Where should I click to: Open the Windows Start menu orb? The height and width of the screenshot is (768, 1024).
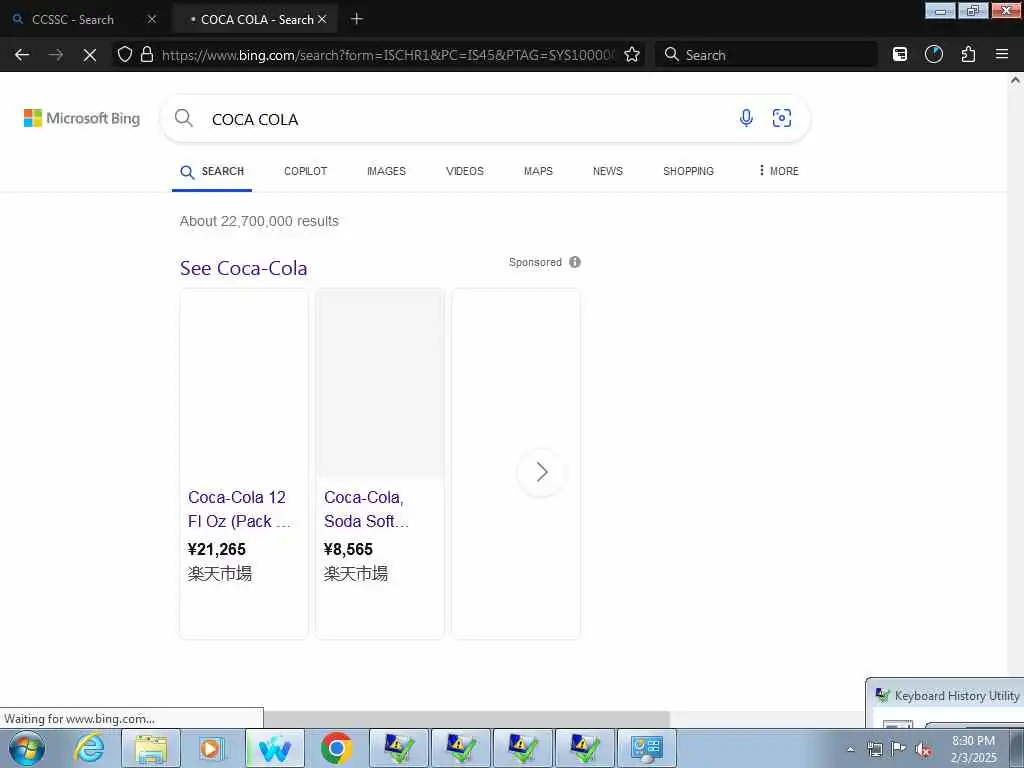pos(27,748)
